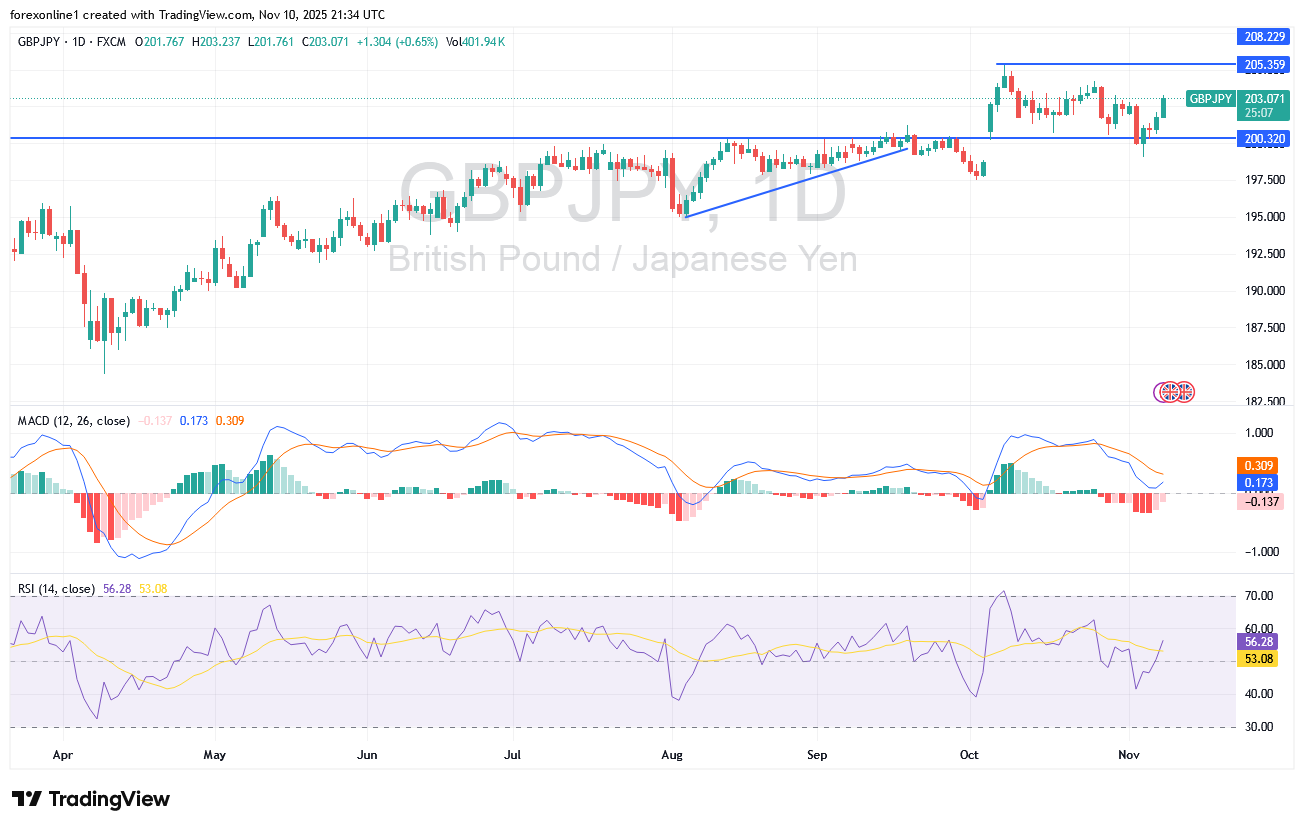Screen dimensions: 1304x829
Task: Click the current price 203.071 label
Action: click(x=1265, y=98)
